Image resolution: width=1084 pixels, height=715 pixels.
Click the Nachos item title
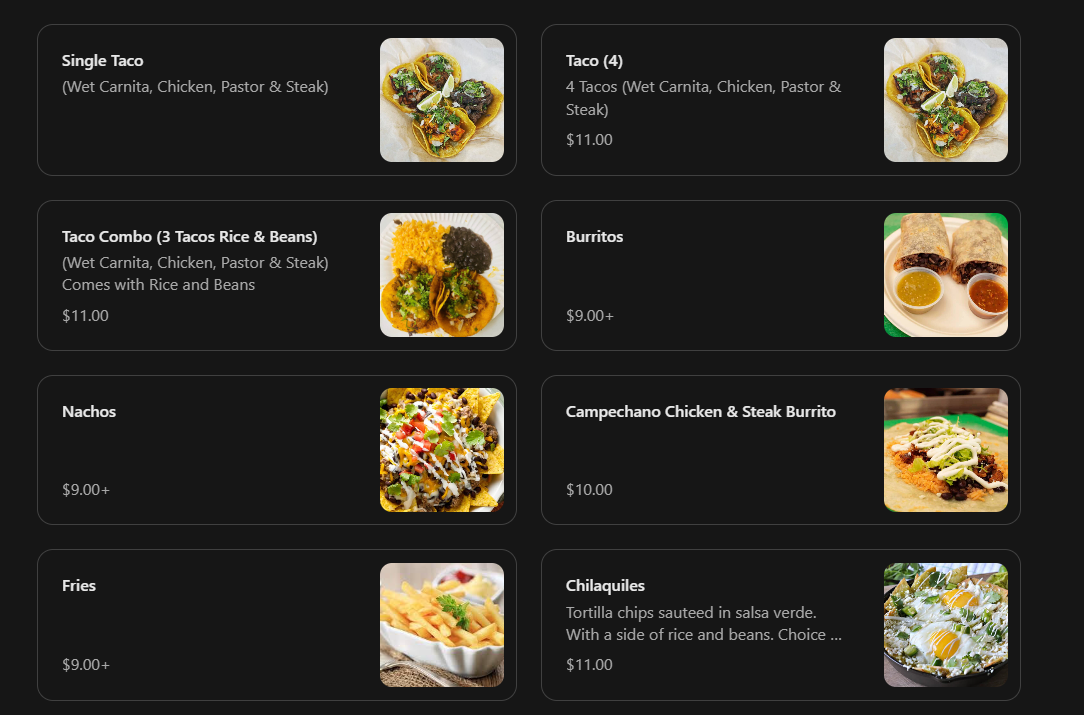(x=89, y=411)
